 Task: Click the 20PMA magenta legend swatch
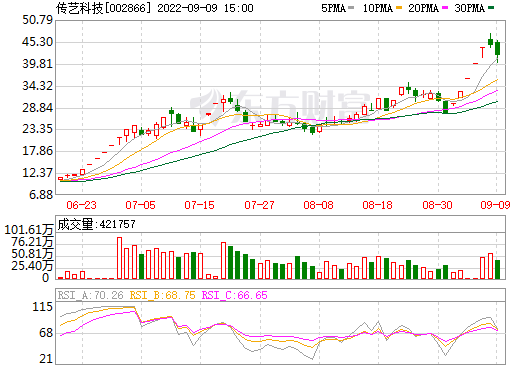coord(445,8)
